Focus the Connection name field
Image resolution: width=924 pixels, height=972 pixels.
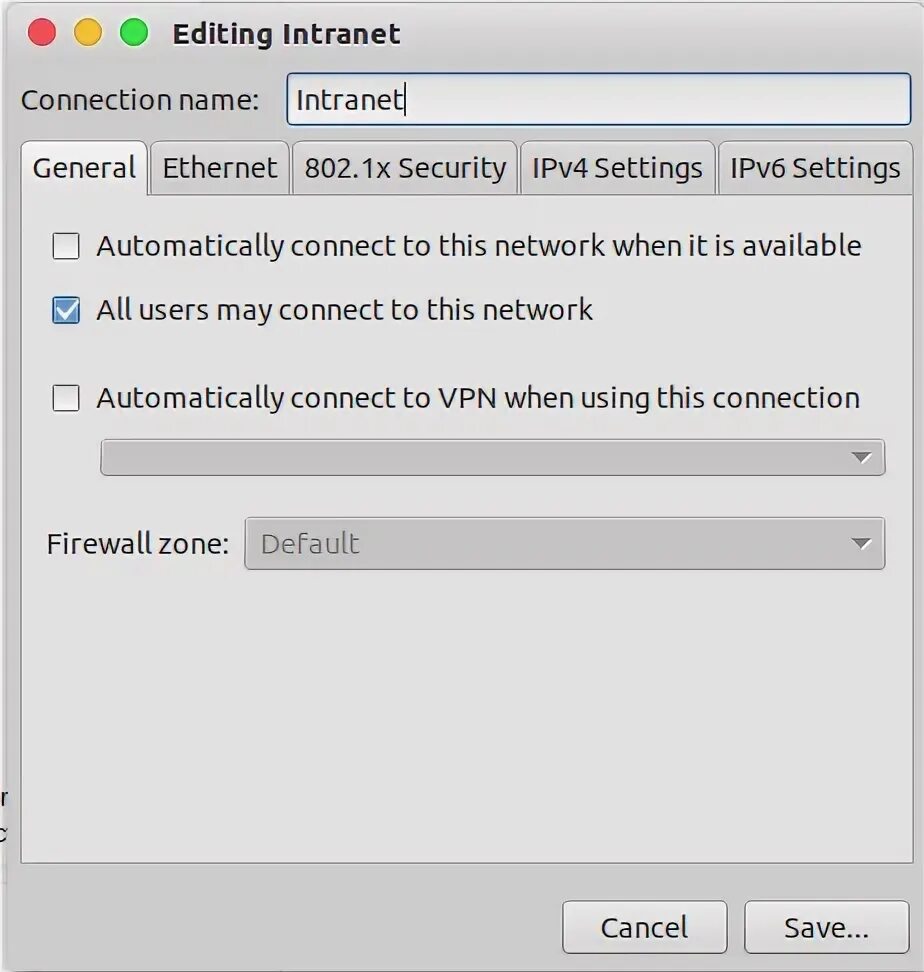[599, 99]
